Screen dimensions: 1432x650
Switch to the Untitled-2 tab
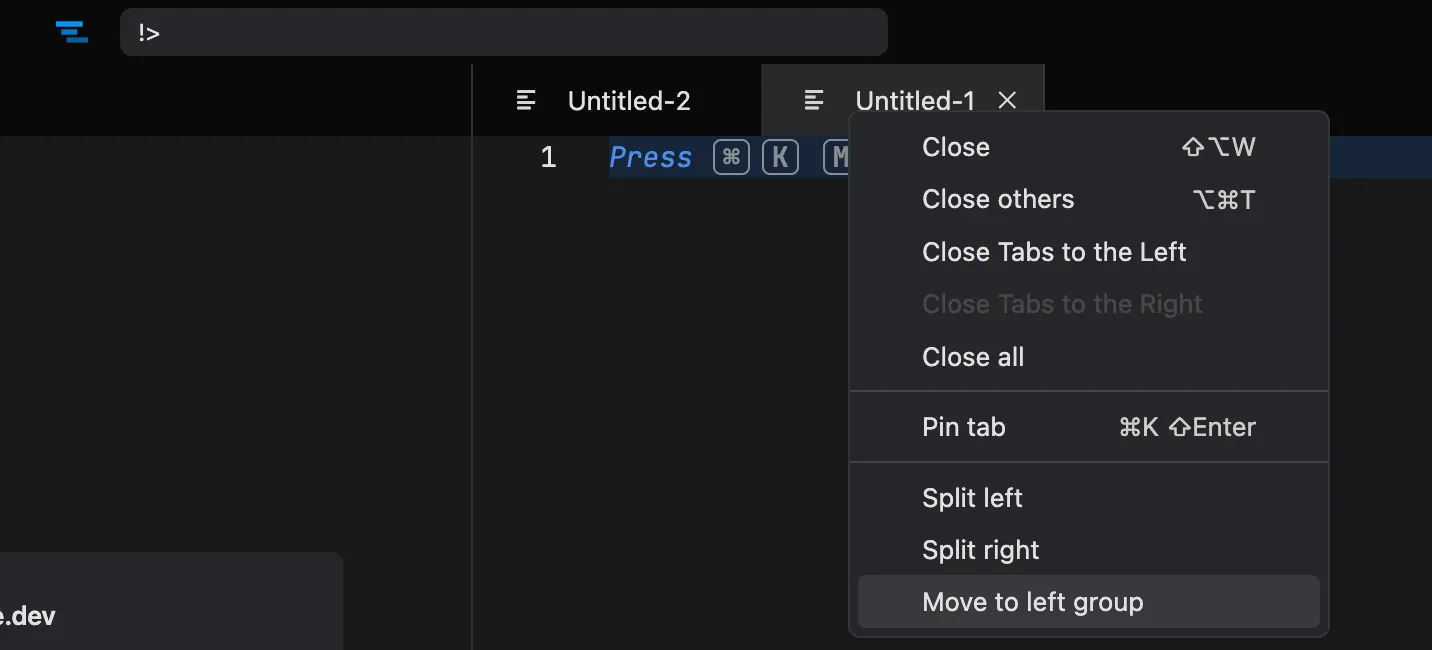click(x=628, y=100)
